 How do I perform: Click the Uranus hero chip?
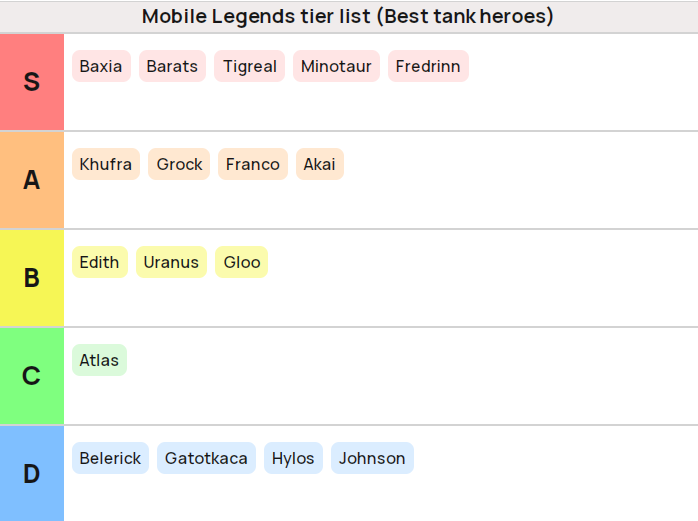click(171, 262)
